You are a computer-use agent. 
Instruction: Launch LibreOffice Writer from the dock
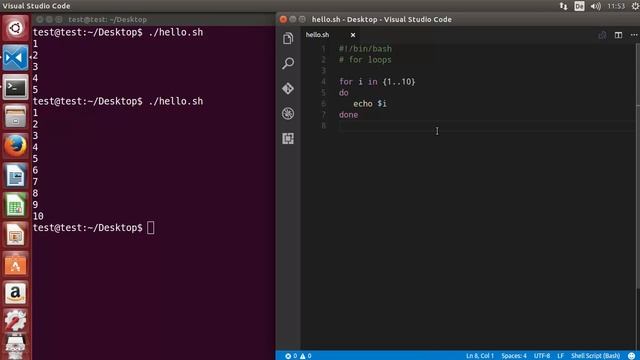point(16,176)
